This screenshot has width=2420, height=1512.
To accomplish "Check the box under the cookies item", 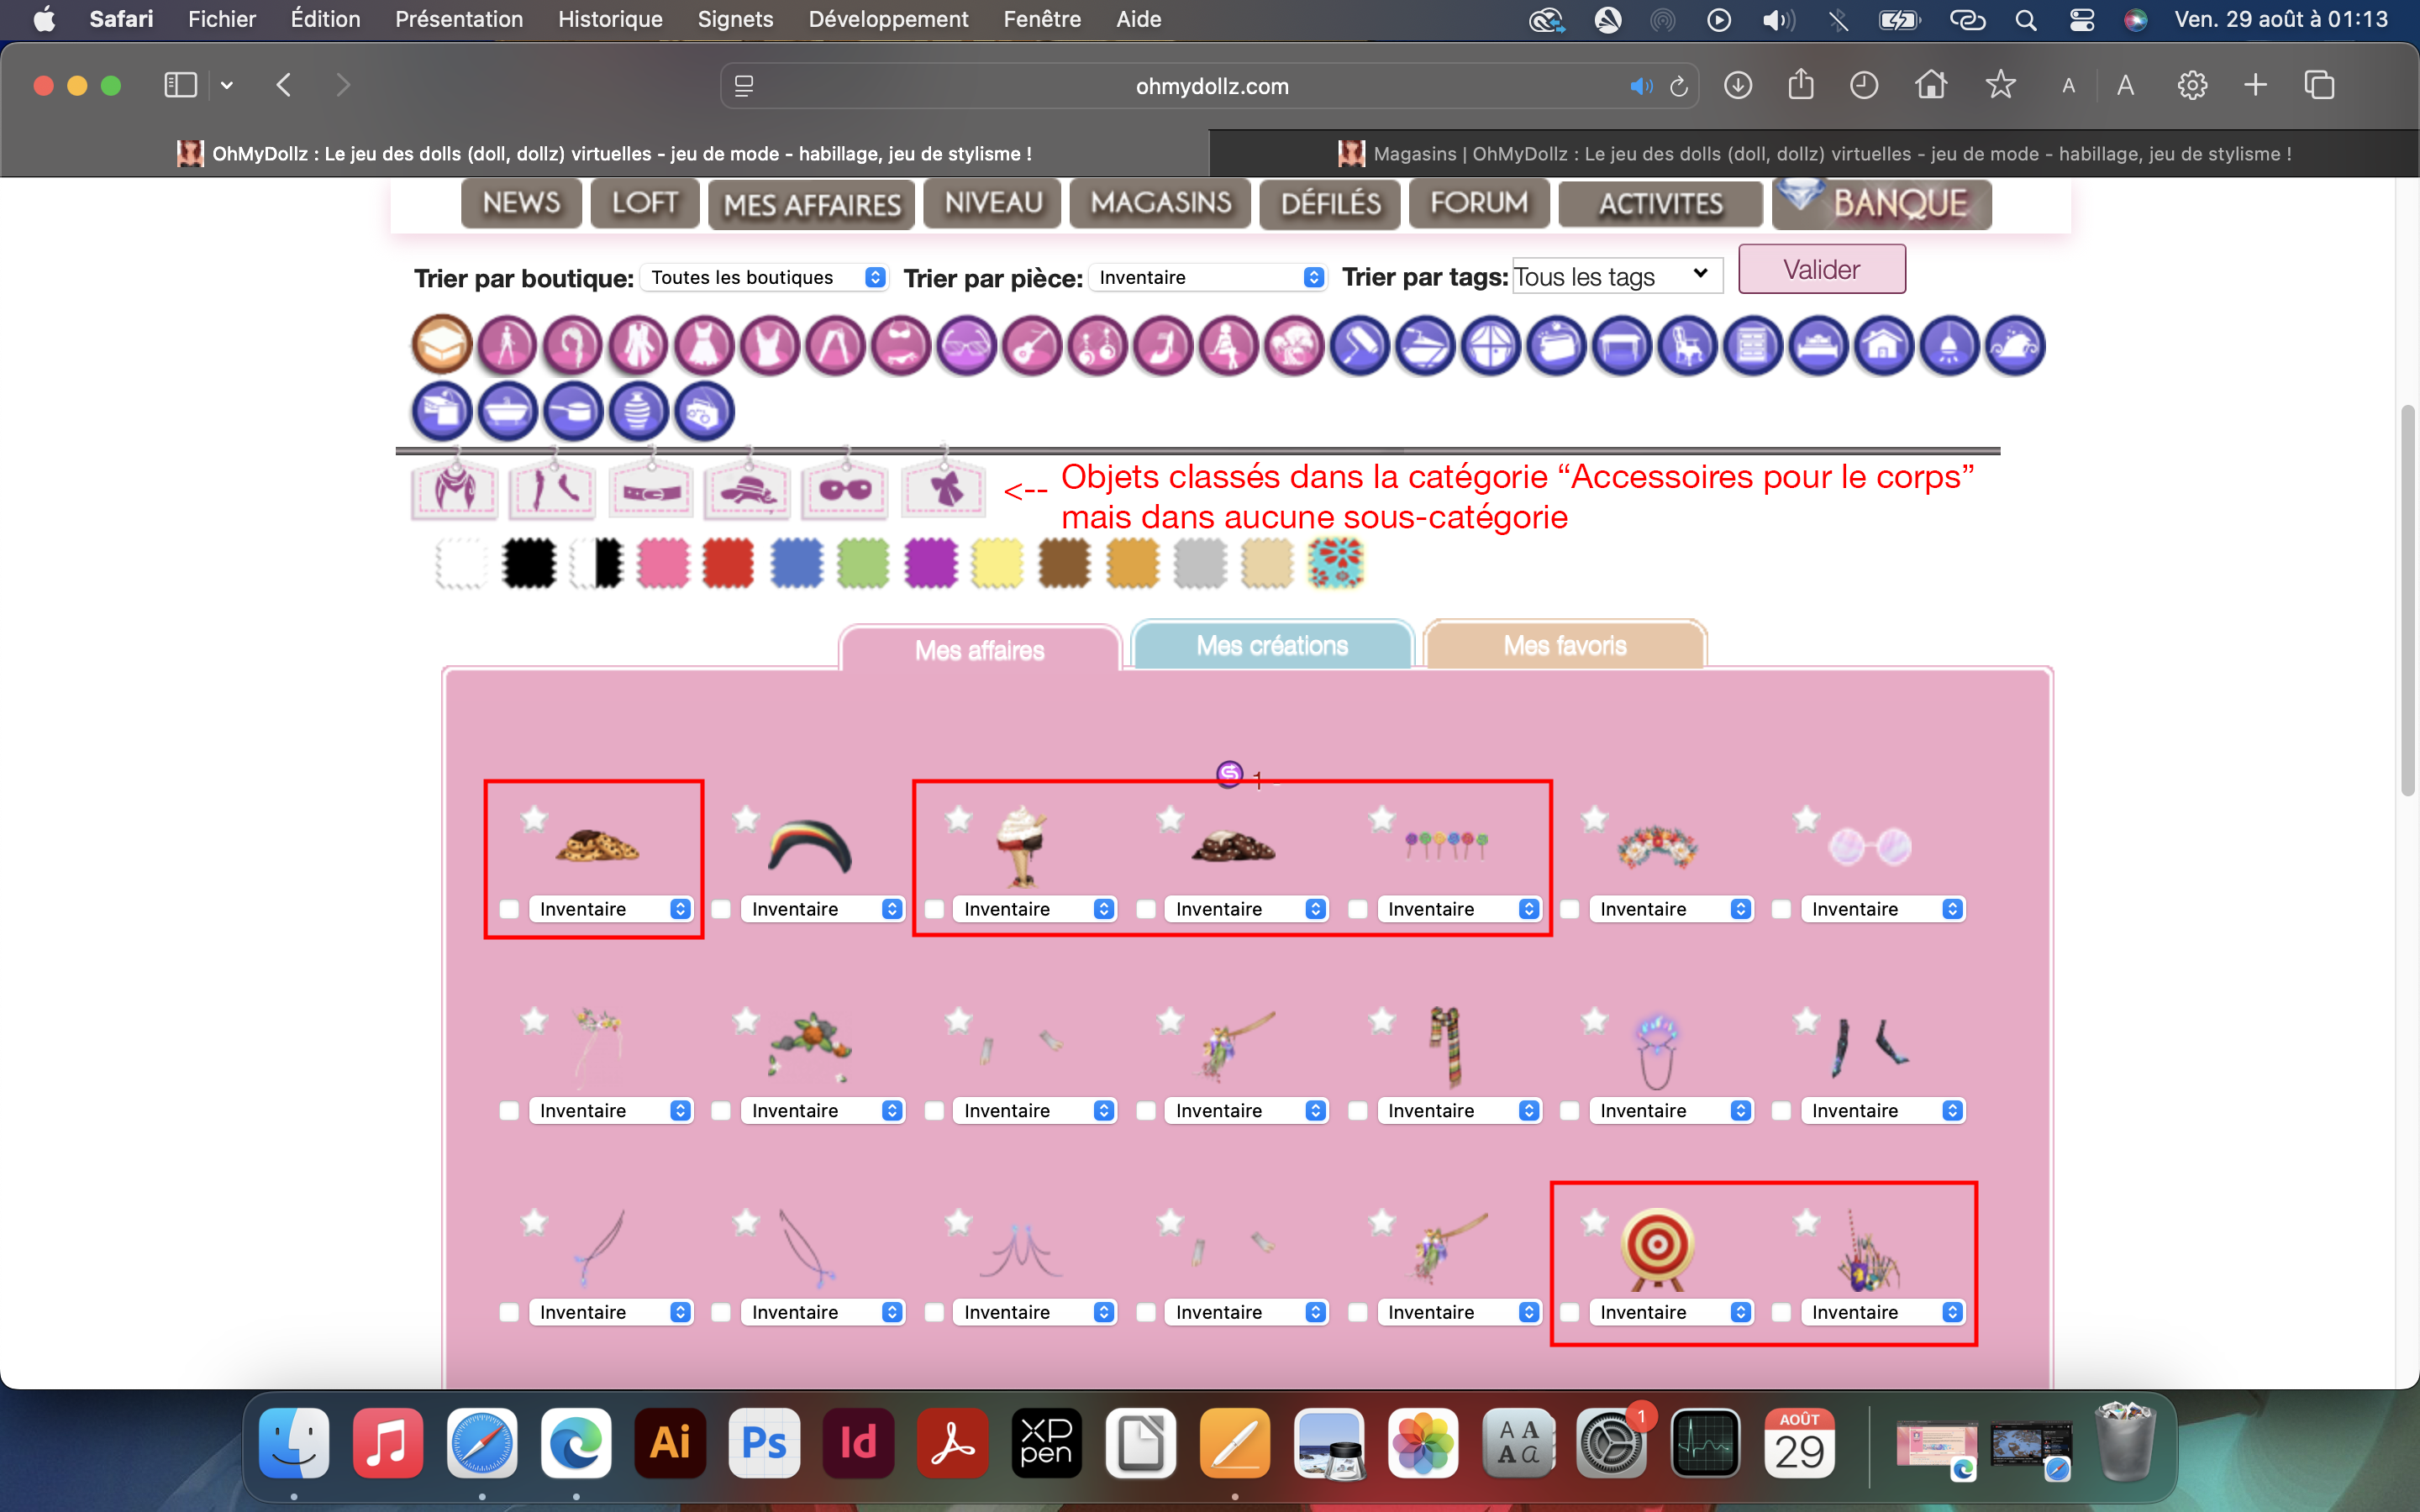I will click(x=509, y=909).
